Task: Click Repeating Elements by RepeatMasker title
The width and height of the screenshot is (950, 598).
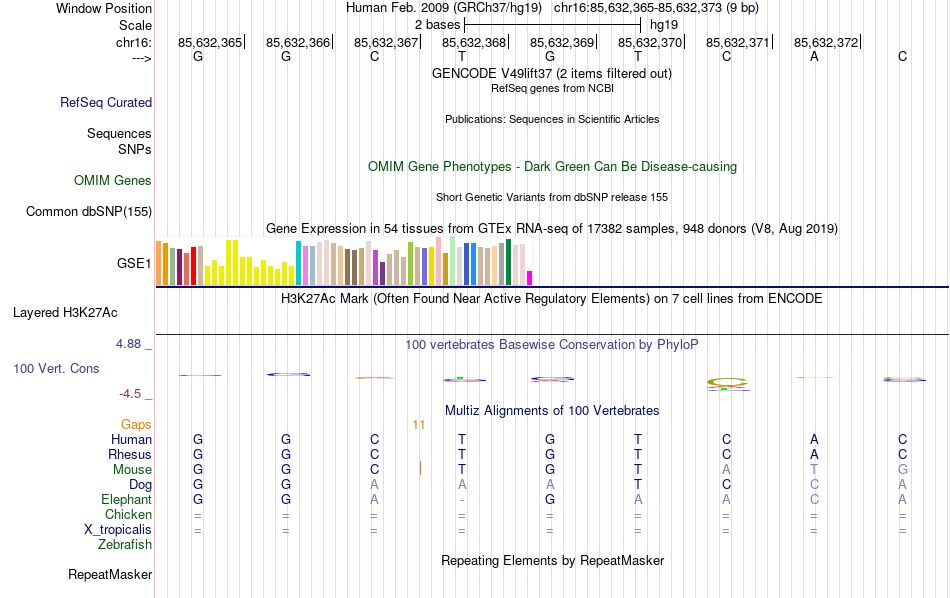Action: (x=553, y=560)
